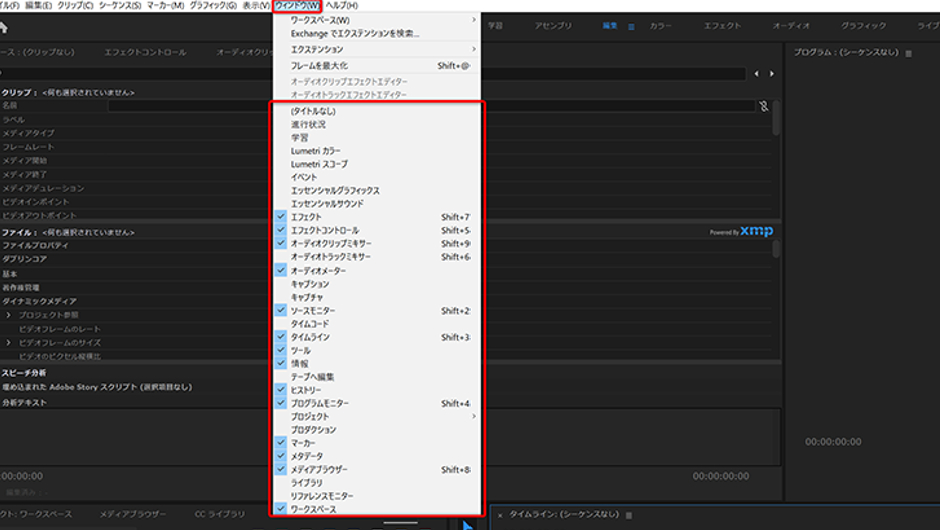The image size is (940, 530).
Task: Toggle the オーディオクリップミキサー check
Action: point(281,243)
